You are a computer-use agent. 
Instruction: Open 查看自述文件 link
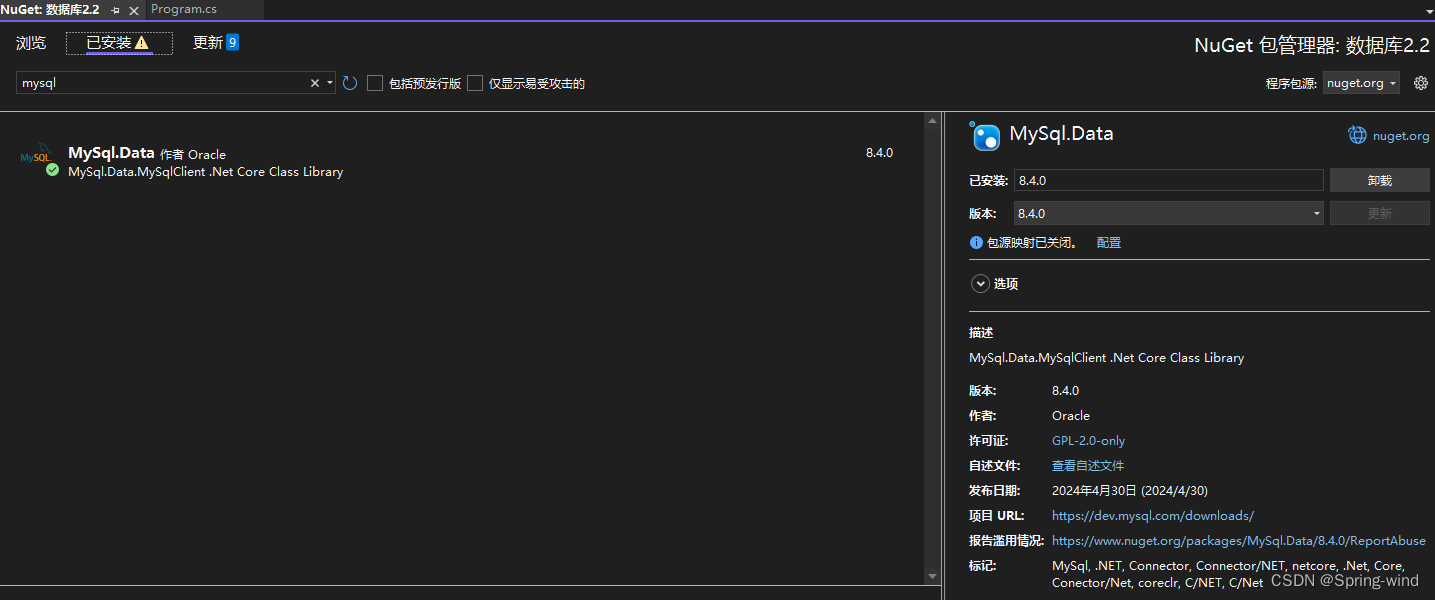[1088, 465]
